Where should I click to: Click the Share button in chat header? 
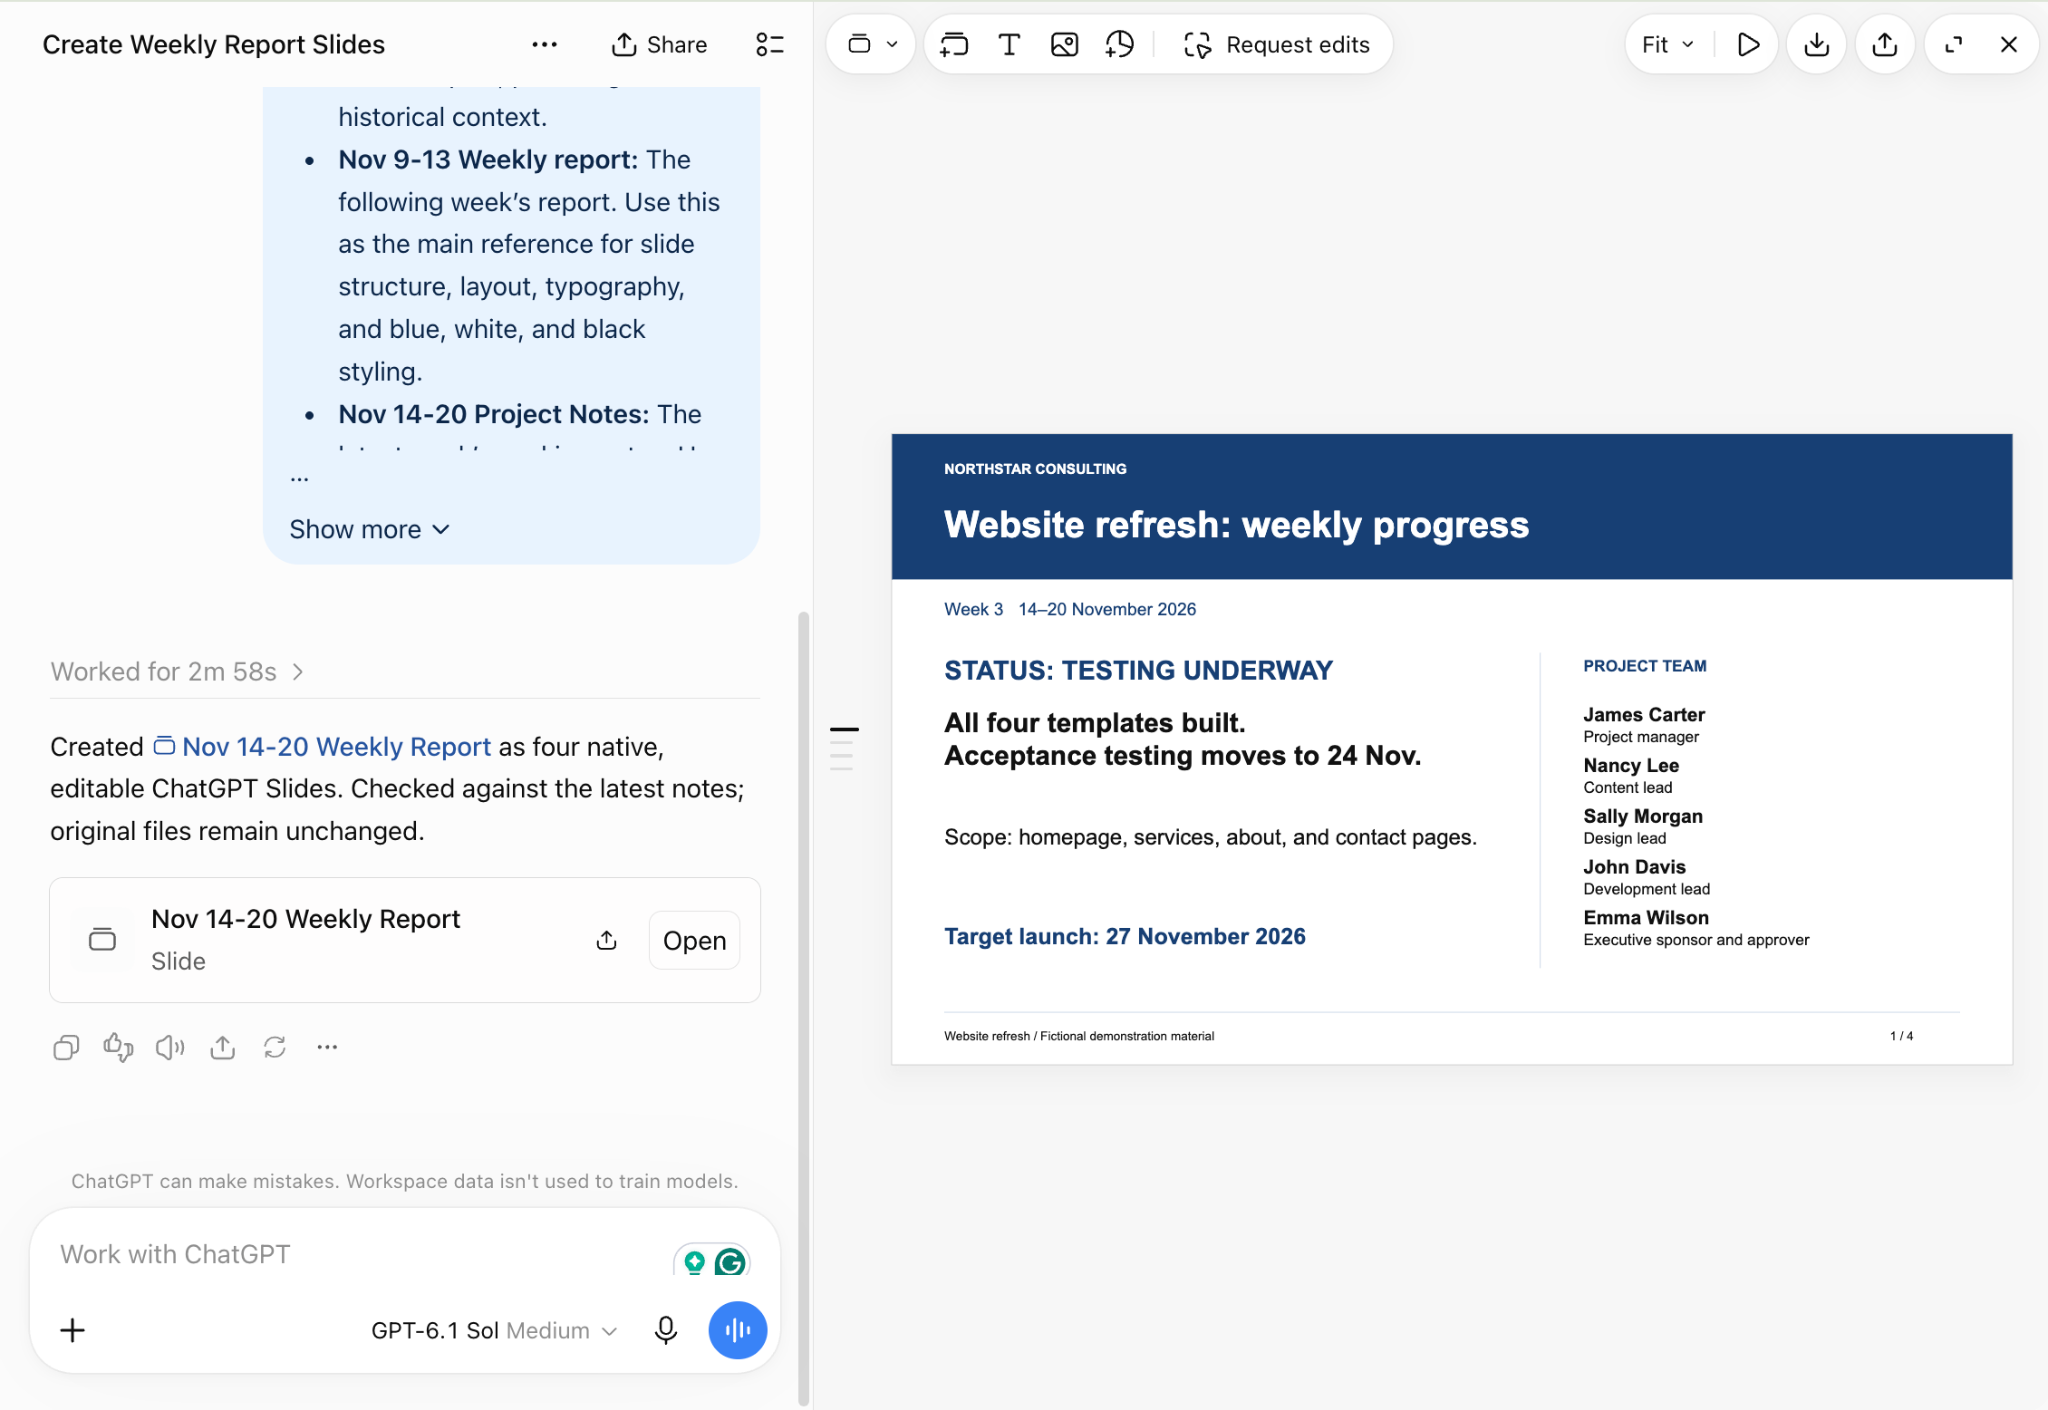tap(659, 44)
